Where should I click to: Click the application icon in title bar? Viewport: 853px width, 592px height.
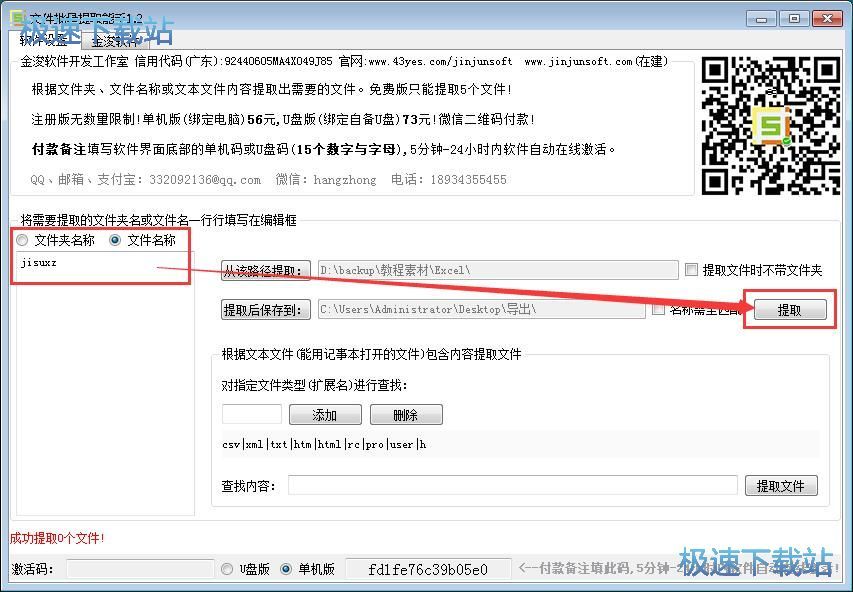tap(17, 18)
